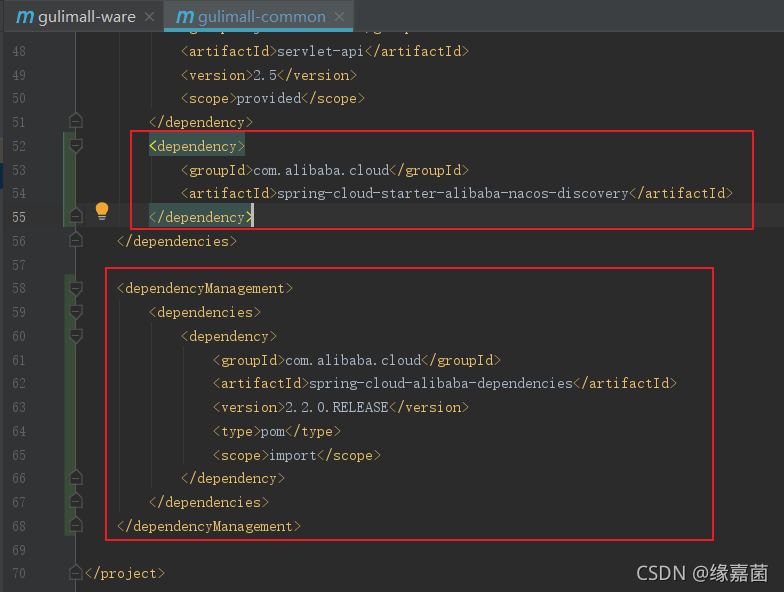Click the Maven icon on gulimall-ware tab

25,17
